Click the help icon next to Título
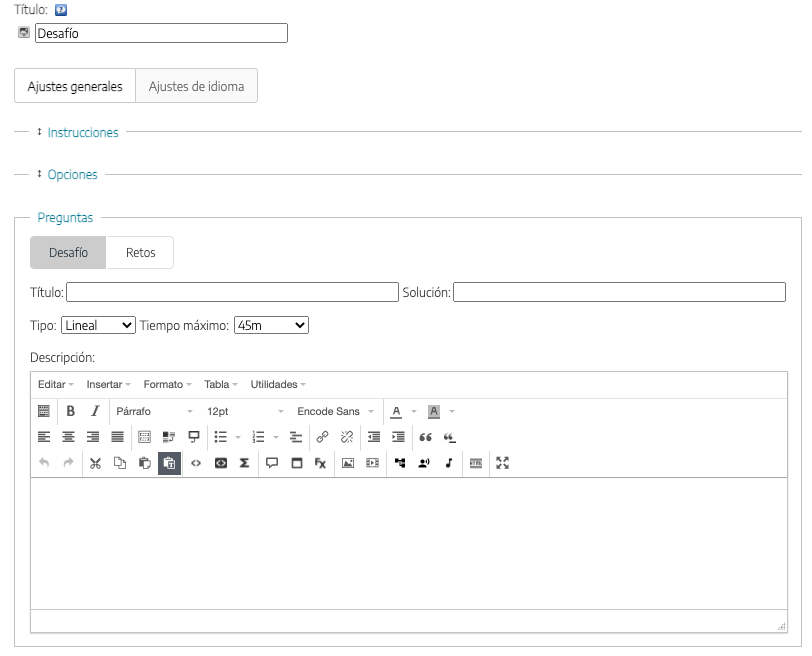The image size is (812, 656). pyautogui.click(x=60, y=10)
